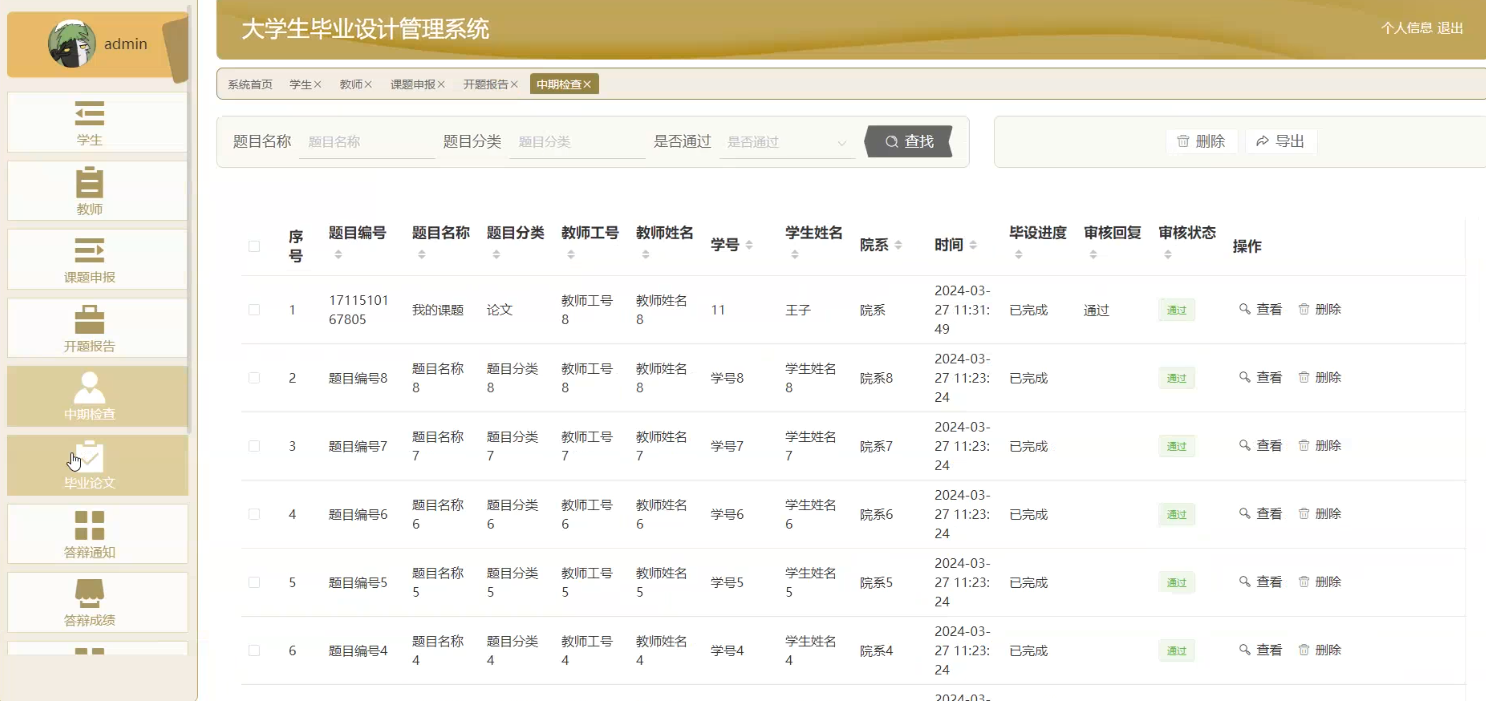Check the row for 题目编号4
1486x701 pixels.
[x=254, y=650]
